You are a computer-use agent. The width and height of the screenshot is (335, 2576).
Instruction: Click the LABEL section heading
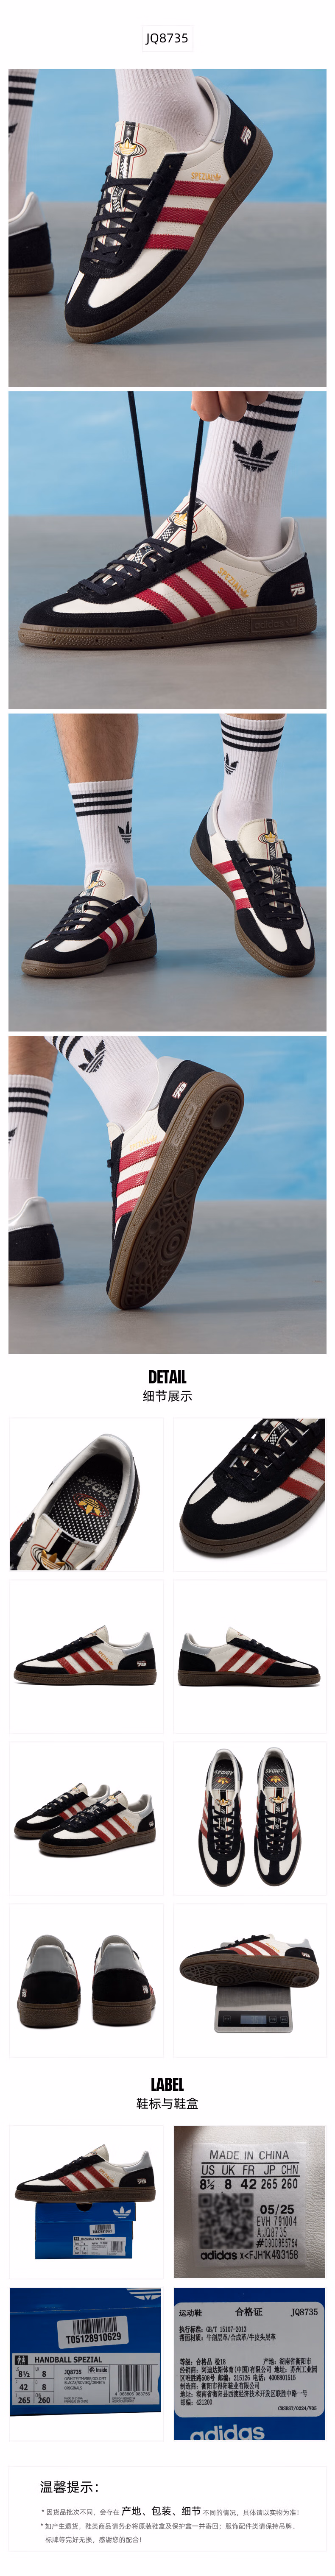coord(167,2084)
